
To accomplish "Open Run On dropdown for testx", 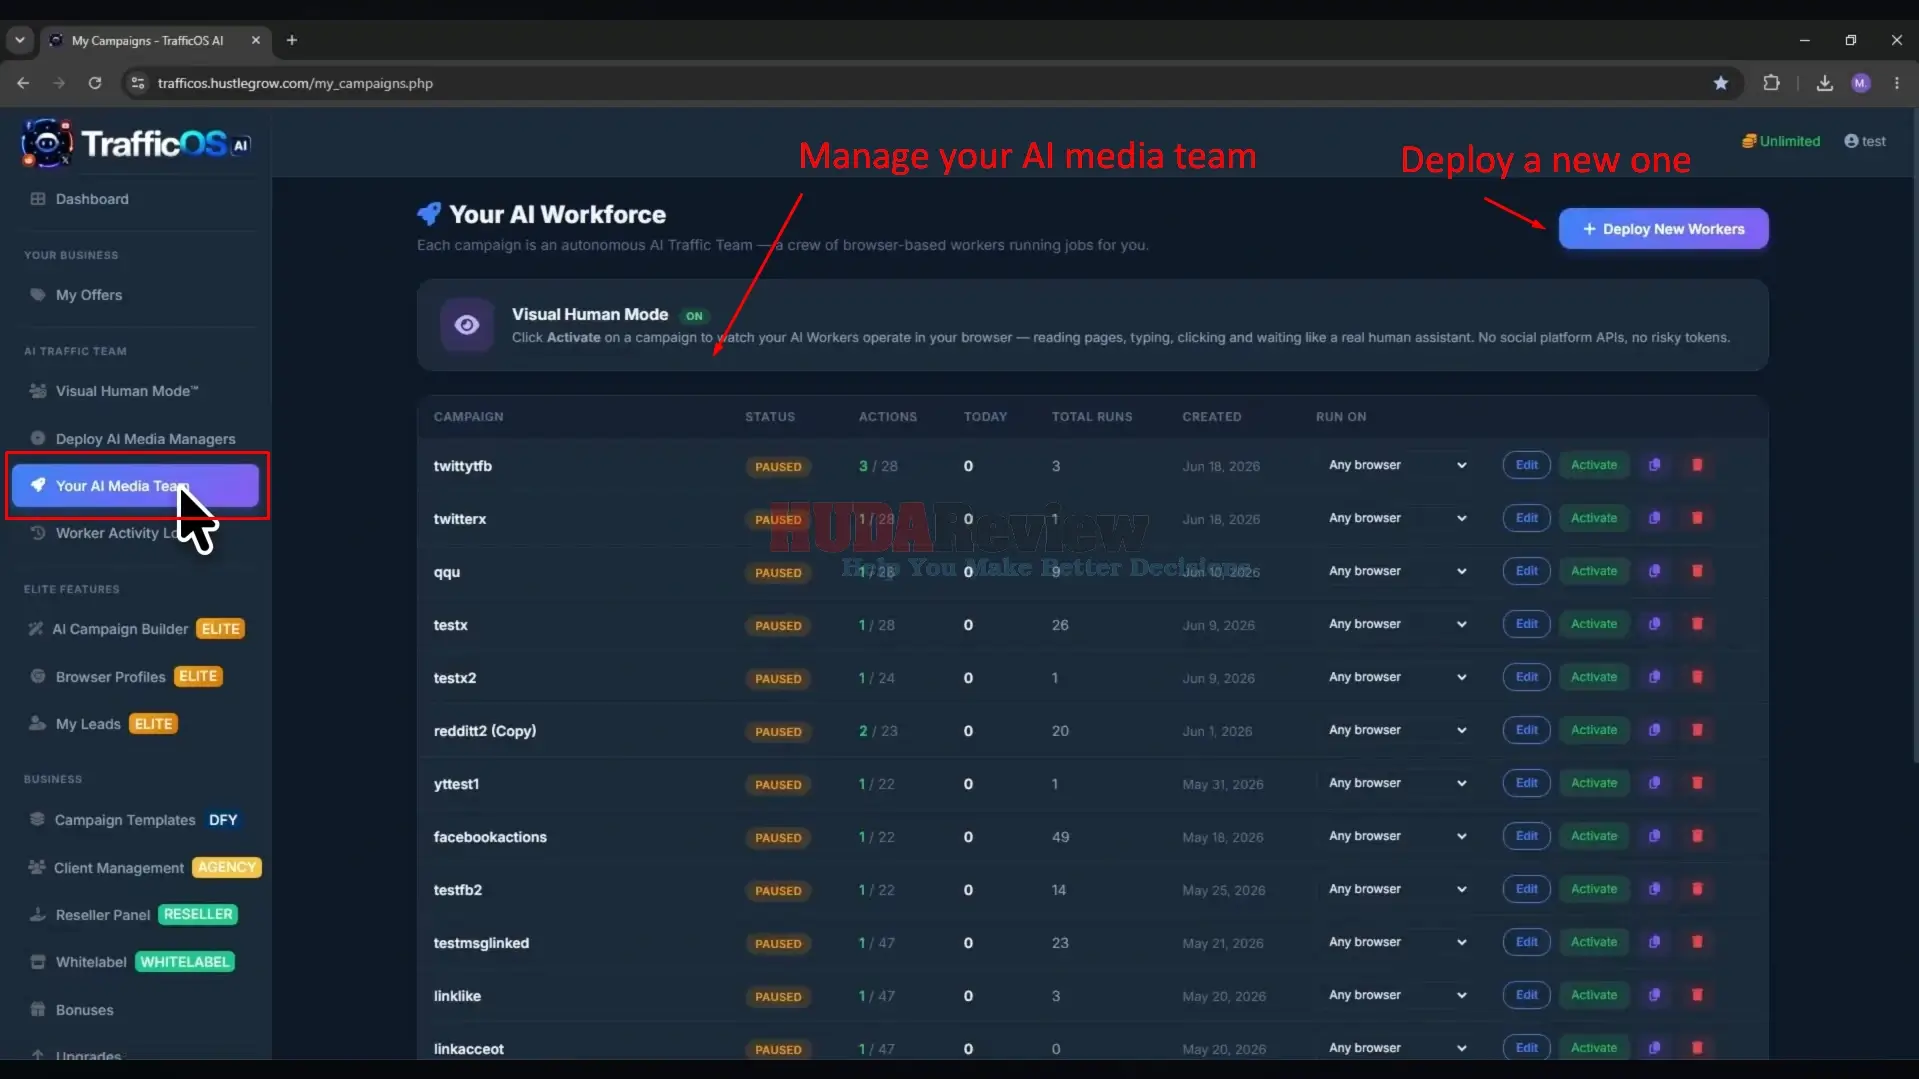I will point(1397,624).
